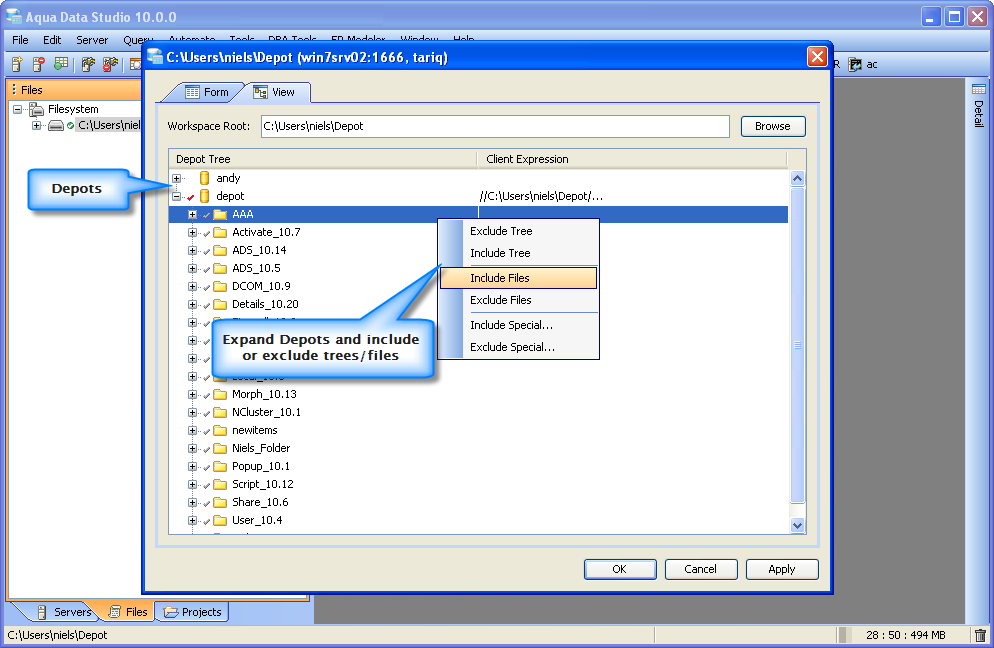The height and width of the screenshot is (648, 994).
Task: Click the toolbar icon beside the ac label
Action: [855, 65]
